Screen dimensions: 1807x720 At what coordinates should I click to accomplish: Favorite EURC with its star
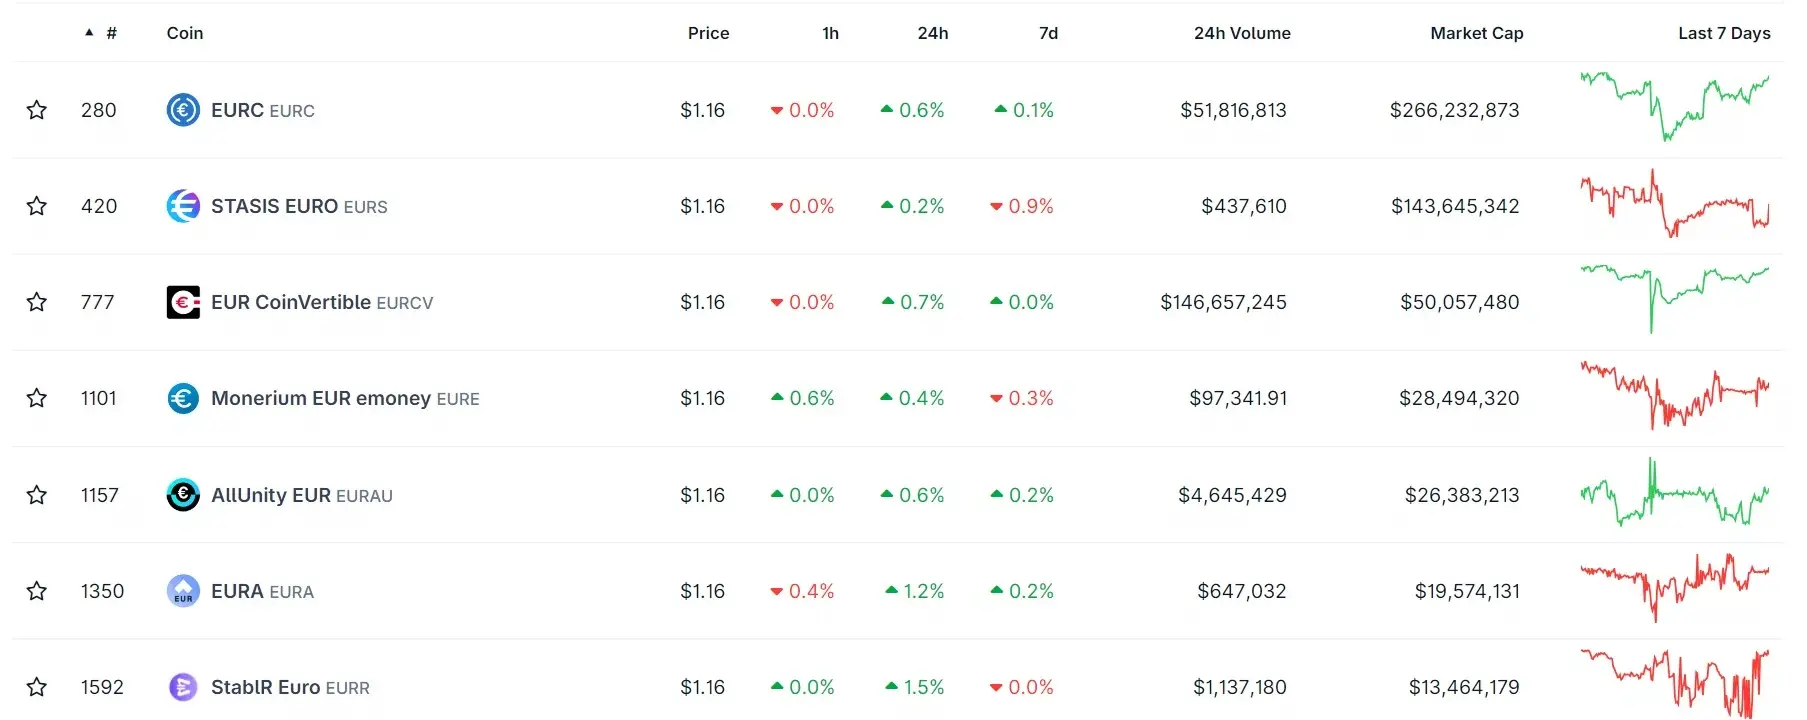click(37, 110)
